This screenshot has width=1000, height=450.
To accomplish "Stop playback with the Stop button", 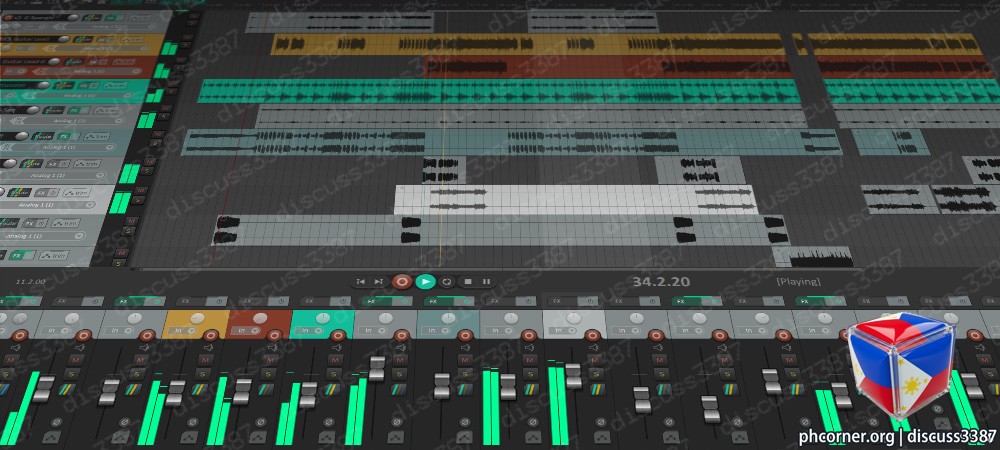I will pyautogui.click(x=467, y=281).
